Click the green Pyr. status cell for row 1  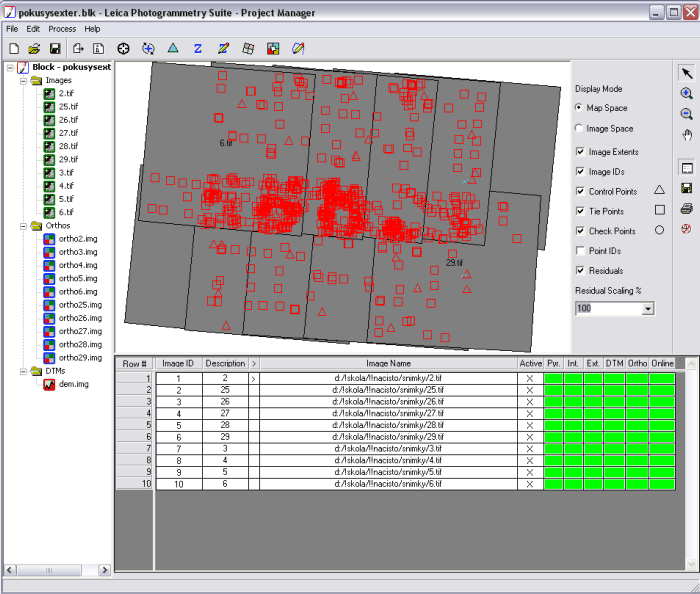coord(554,378)
